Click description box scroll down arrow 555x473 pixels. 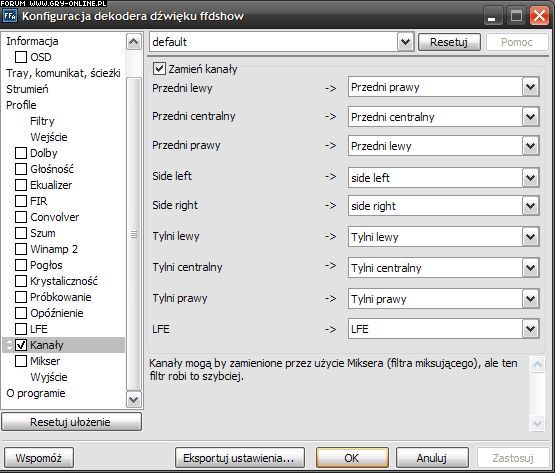click(x=537, y=423)
